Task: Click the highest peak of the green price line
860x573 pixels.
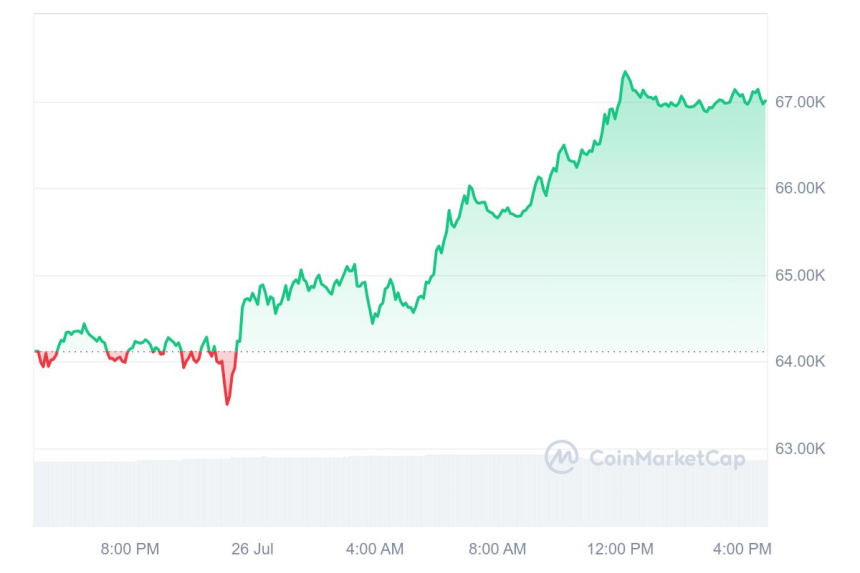Action: (x=626, y=72)
